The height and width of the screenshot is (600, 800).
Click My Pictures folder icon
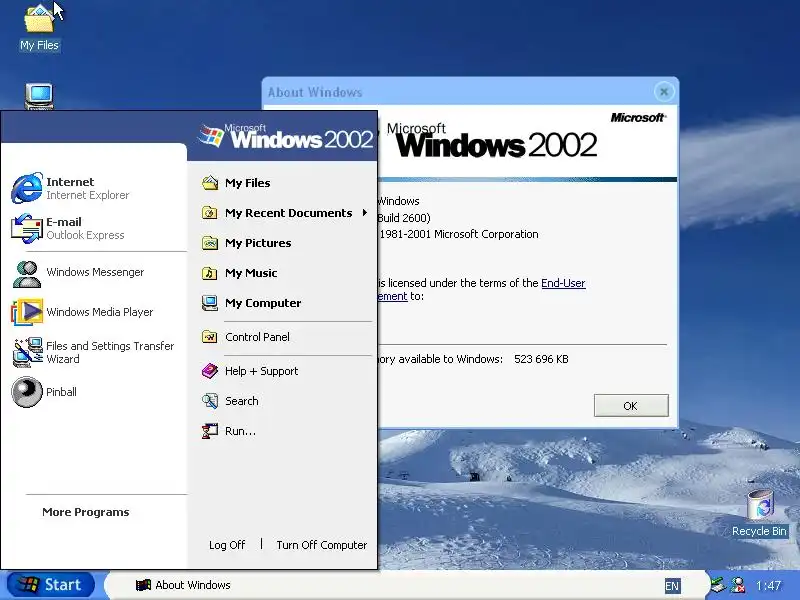[x=210, y=243]
